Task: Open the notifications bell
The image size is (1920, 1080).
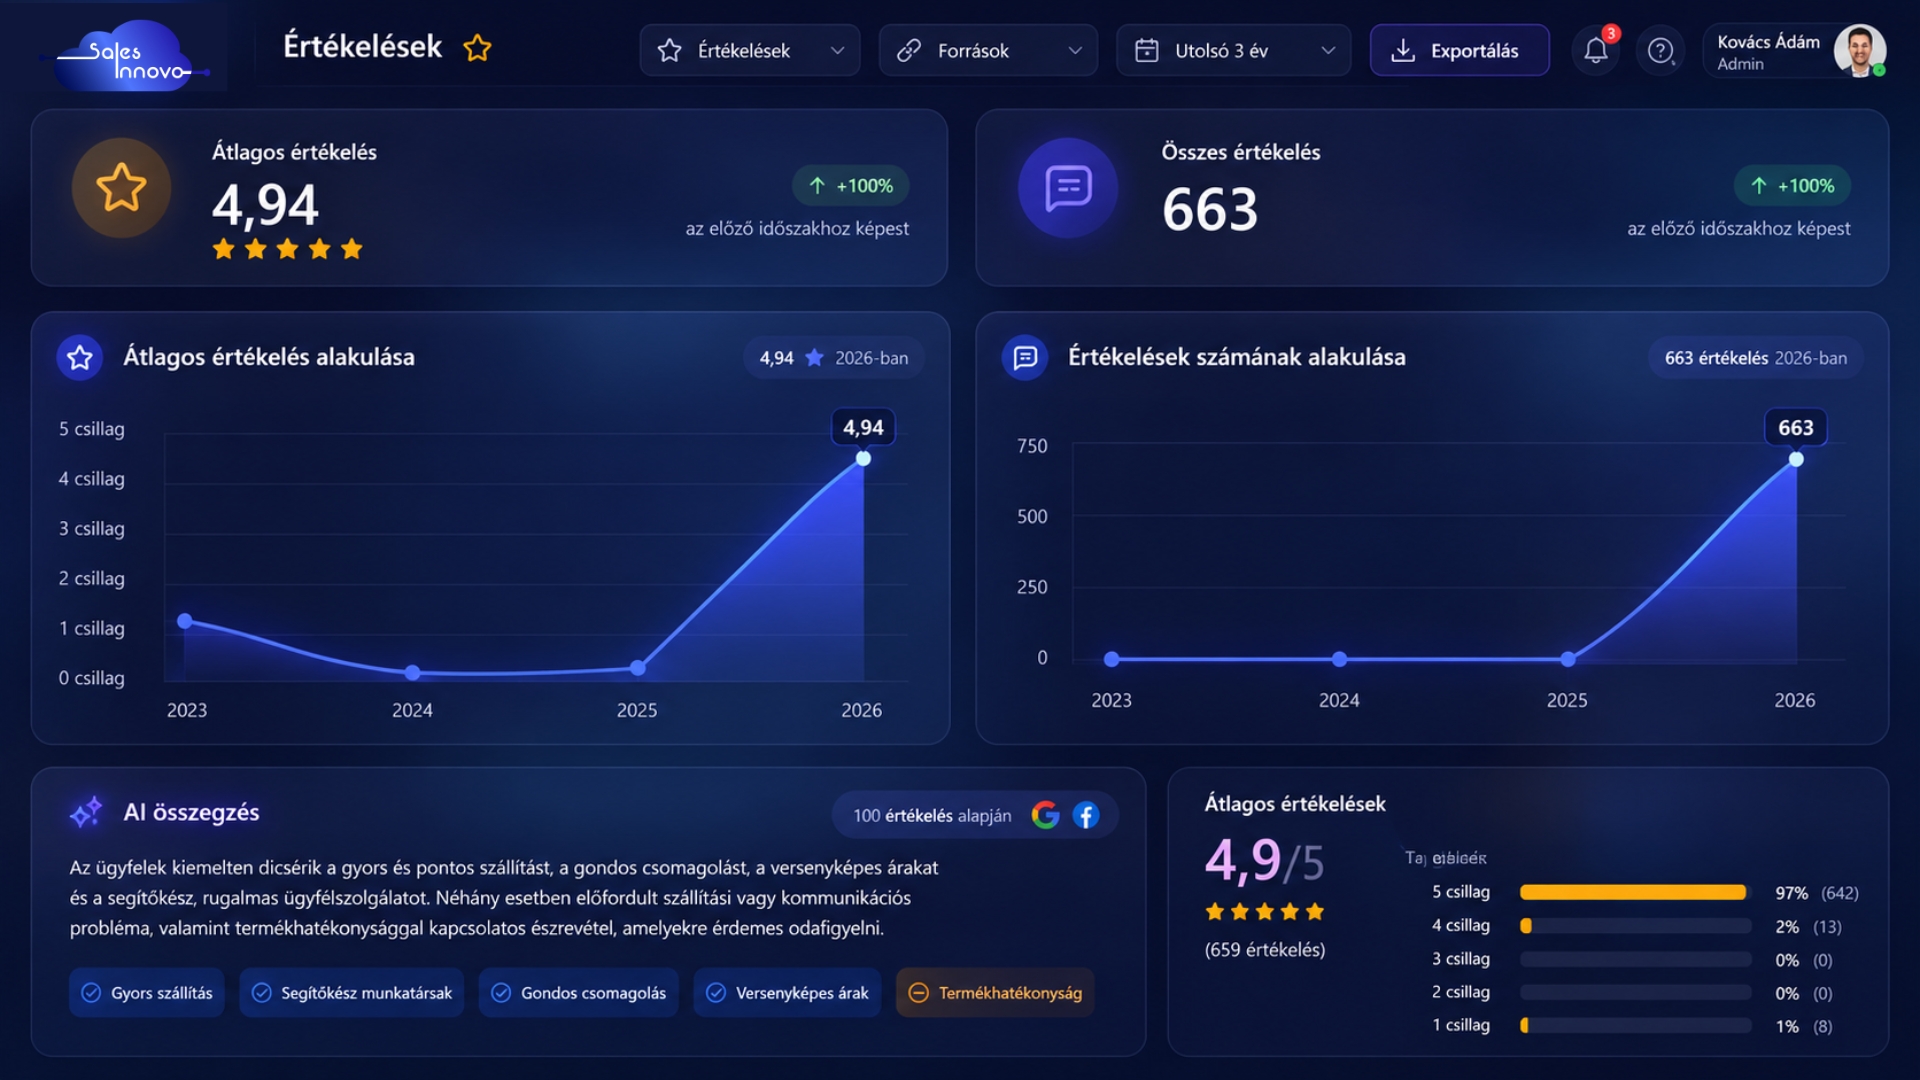Action: [x=1596, y=50]
